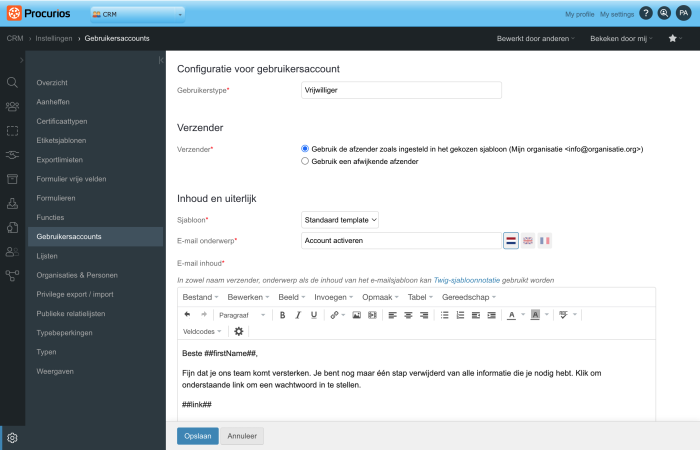Open the Invoegen editor menu

coord(333,297)
